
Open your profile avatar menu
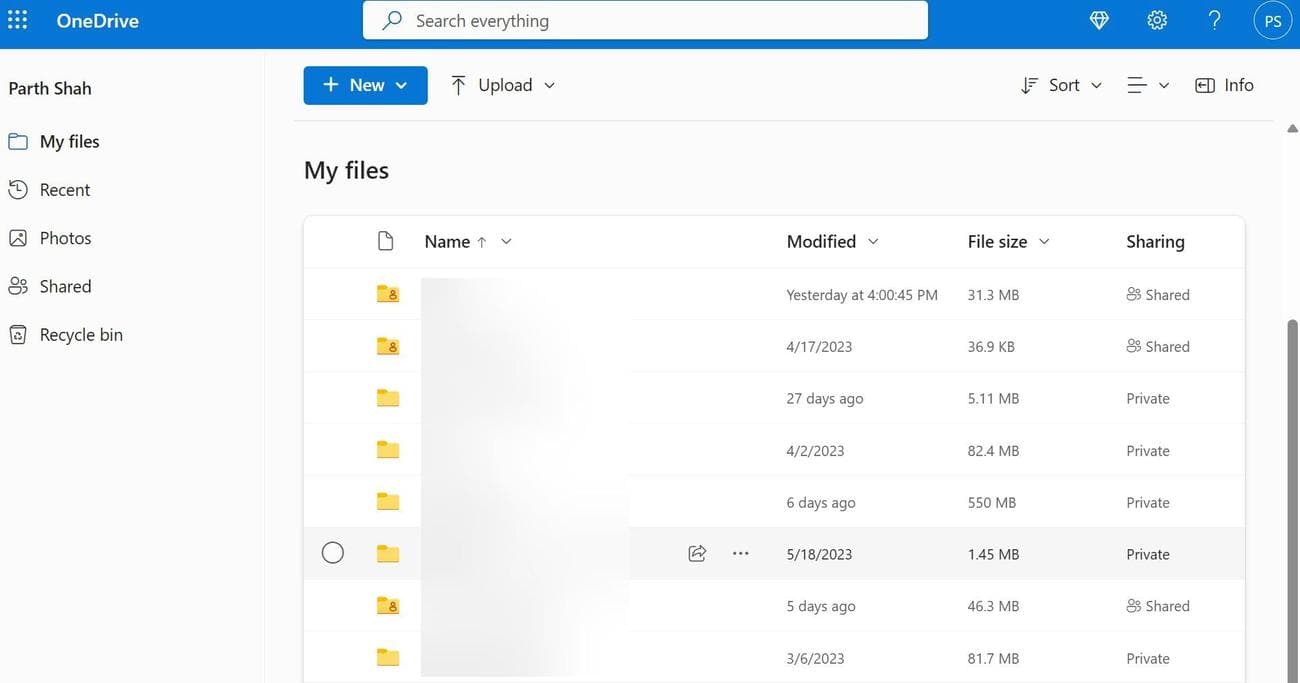[x=1272, y=19]
